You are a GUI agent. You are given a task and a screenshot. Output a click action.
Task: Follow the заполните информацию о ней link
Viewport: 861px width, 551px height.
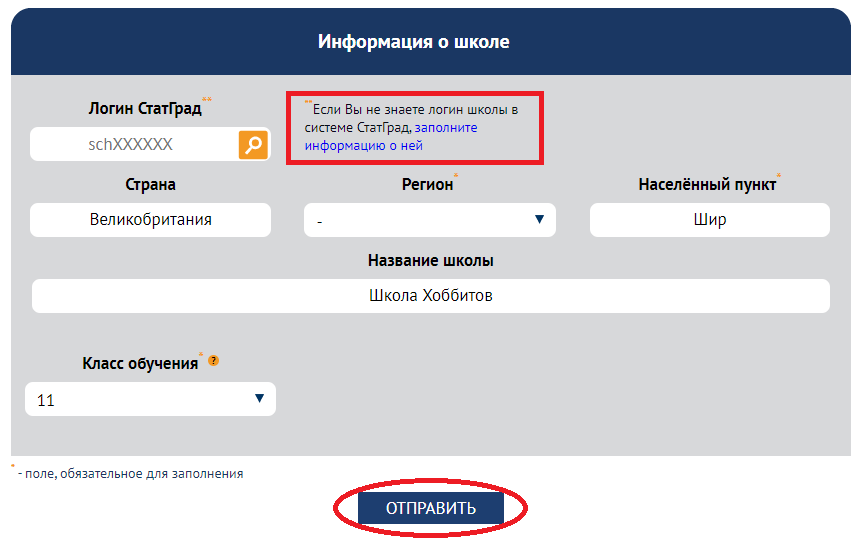pos(391,137)
